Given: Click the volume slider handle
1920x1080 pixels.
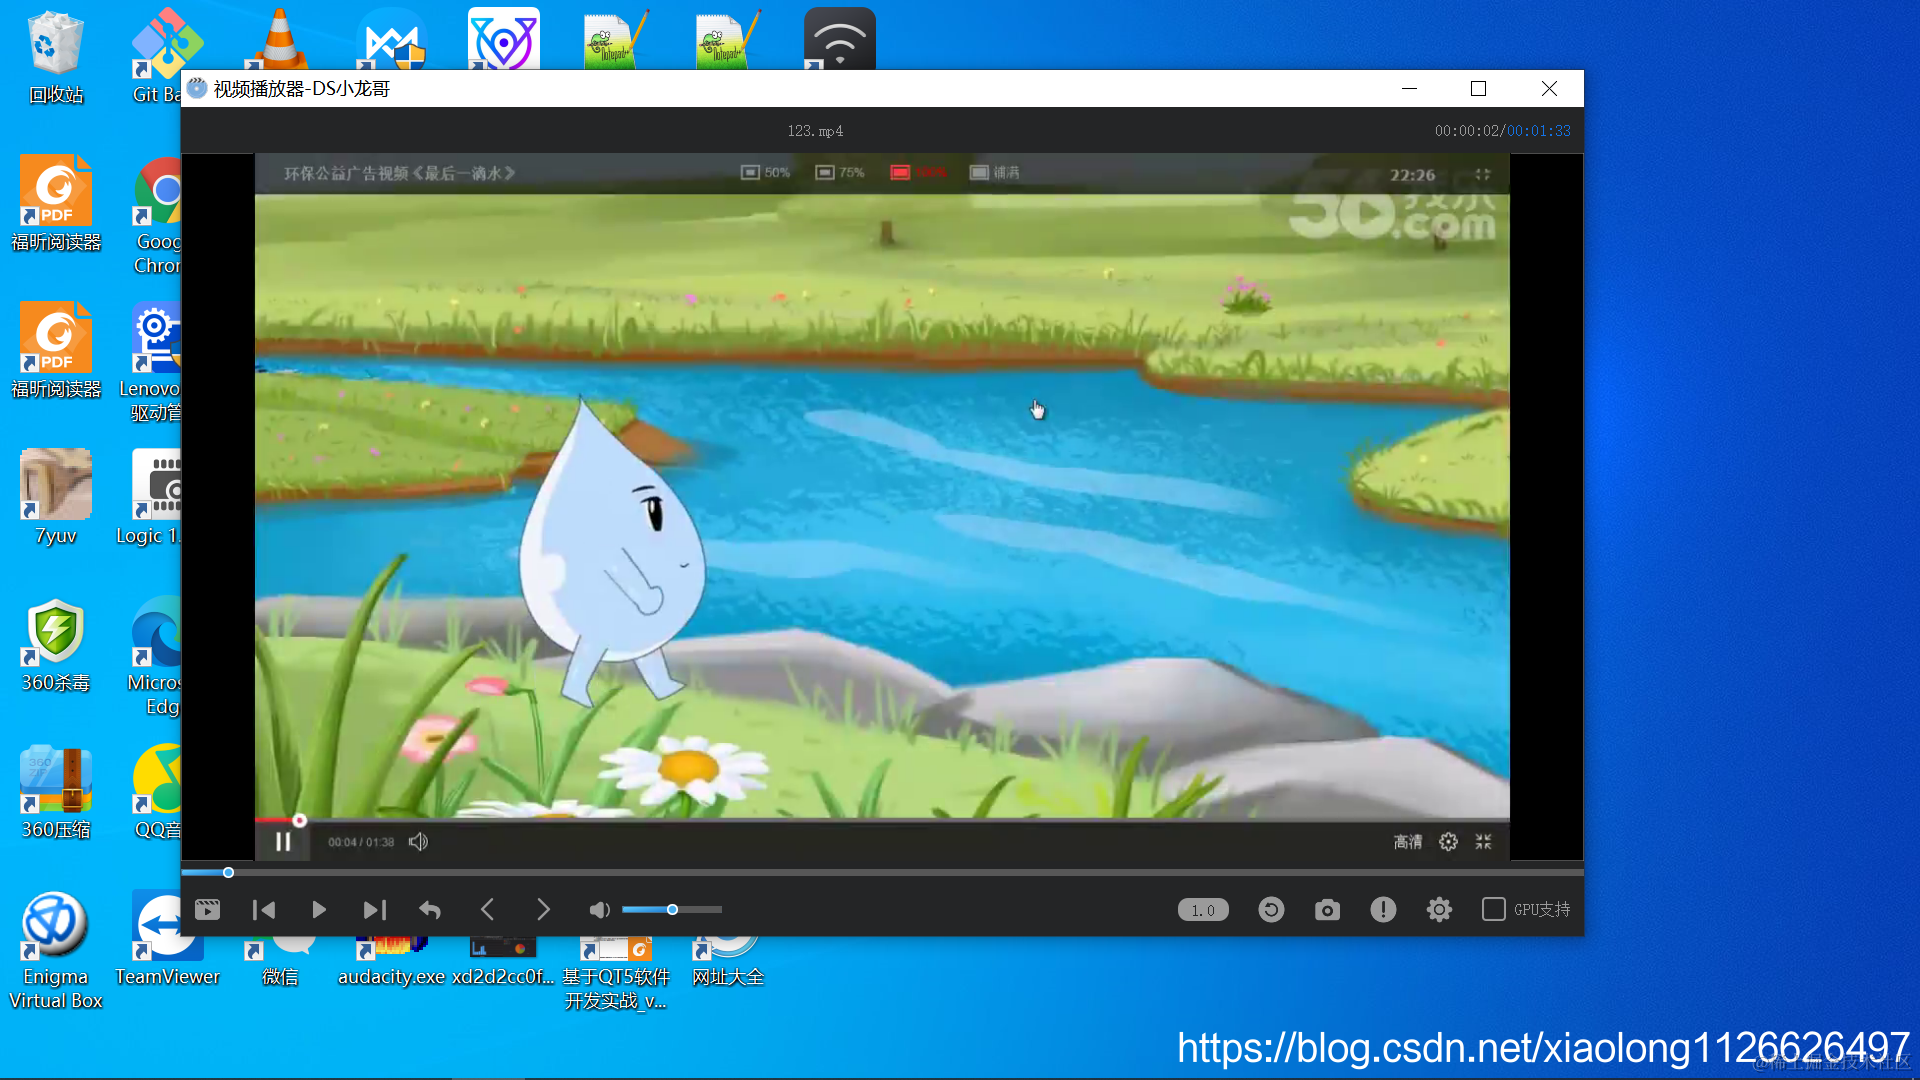Looking at the screenshot, I should click(672, 909).
